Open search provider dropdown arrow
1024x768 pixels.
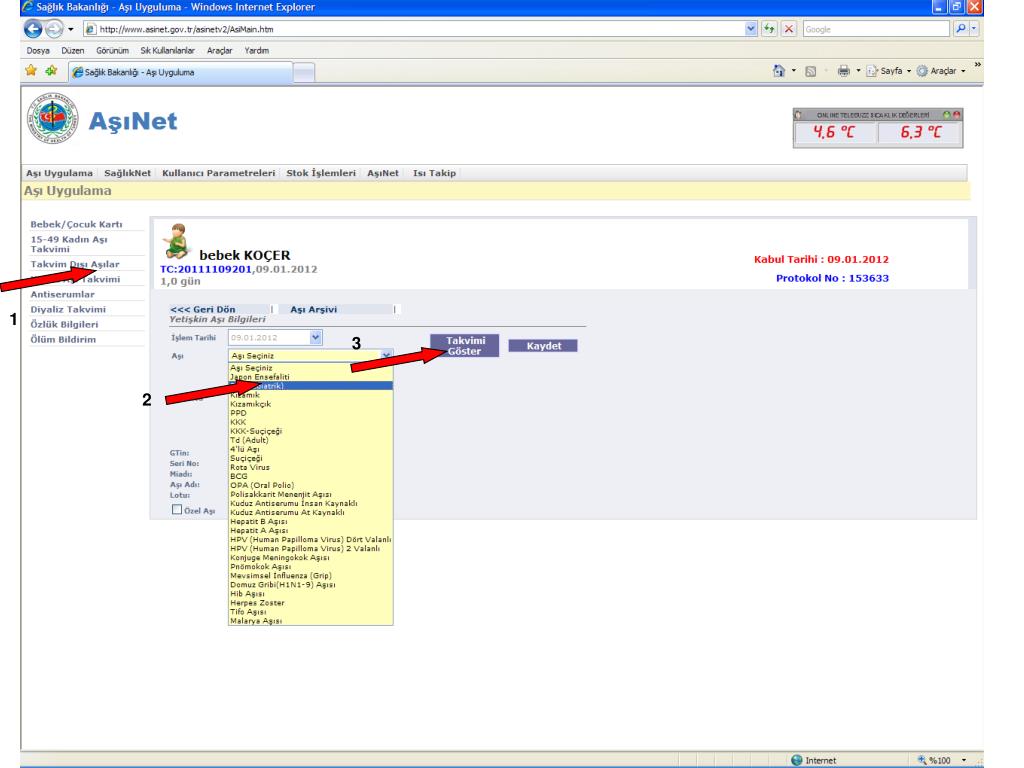coord(974,29)
